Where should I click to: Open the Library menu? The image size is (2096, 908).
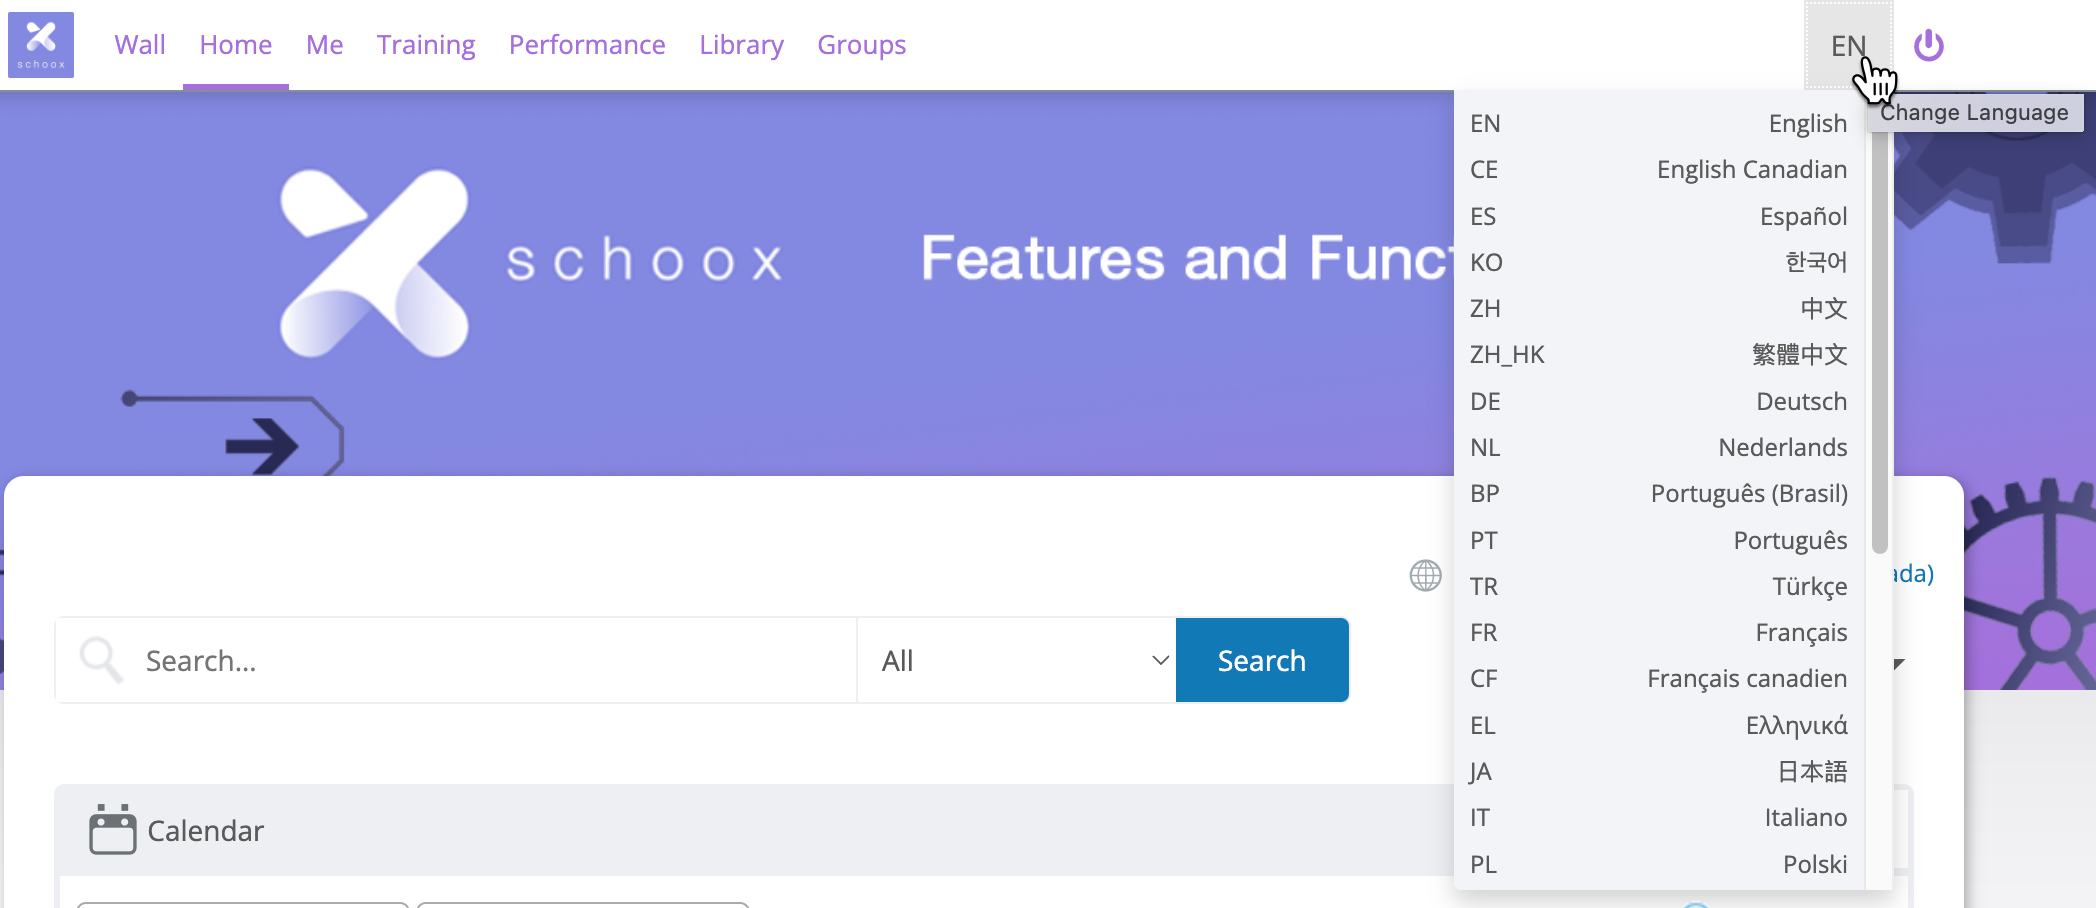point(741,45)
